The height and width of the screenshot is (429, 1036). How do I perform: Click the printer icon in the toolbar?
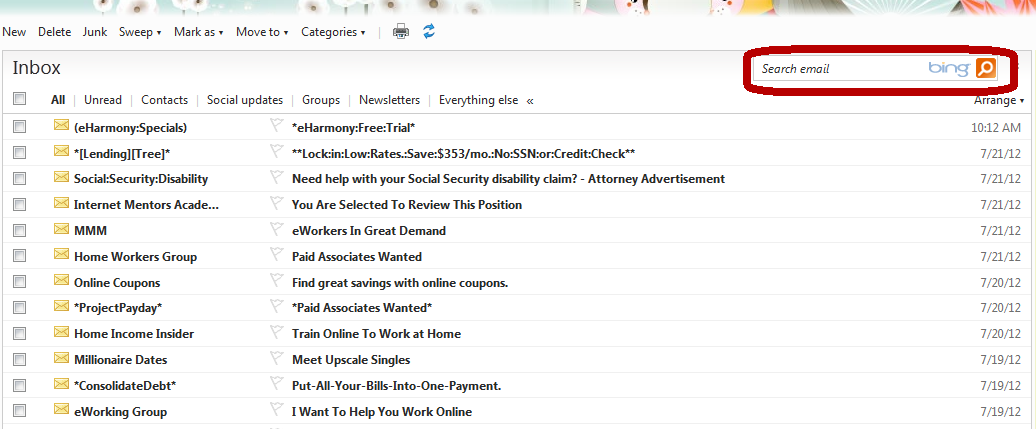tap(401, 32)
